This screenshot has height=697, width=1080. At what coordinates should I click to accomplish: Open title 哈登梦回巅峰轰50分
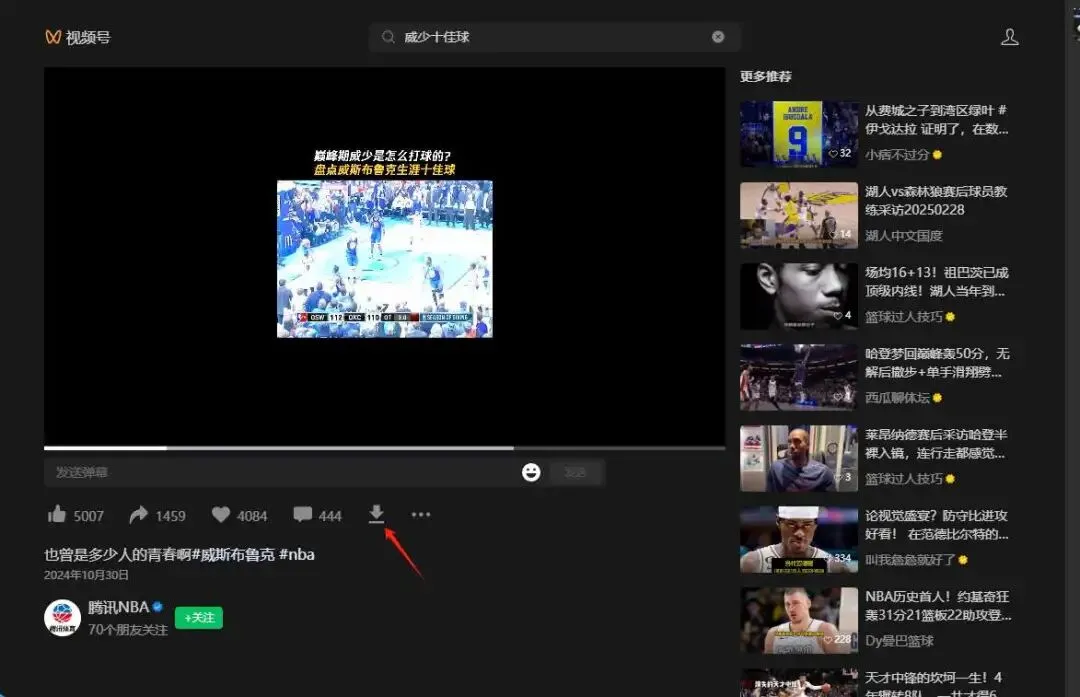coord(937,363)
